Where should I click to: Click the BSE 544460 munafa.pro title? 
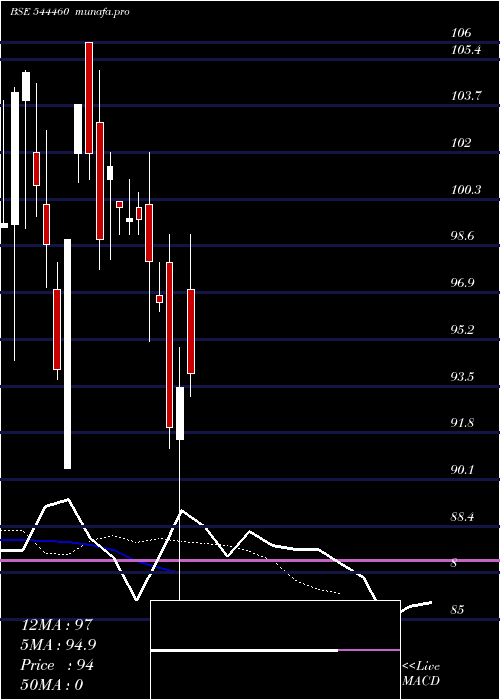click(x=70, y=12)
